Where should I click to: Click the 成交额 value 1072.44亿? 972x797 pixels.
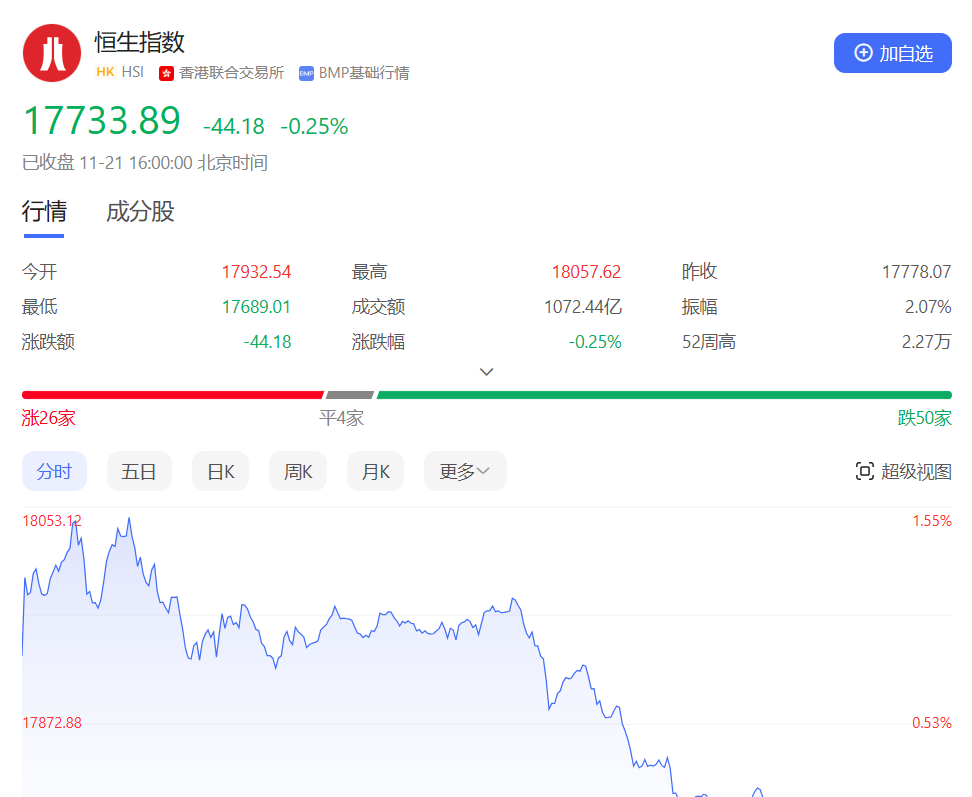583,307
